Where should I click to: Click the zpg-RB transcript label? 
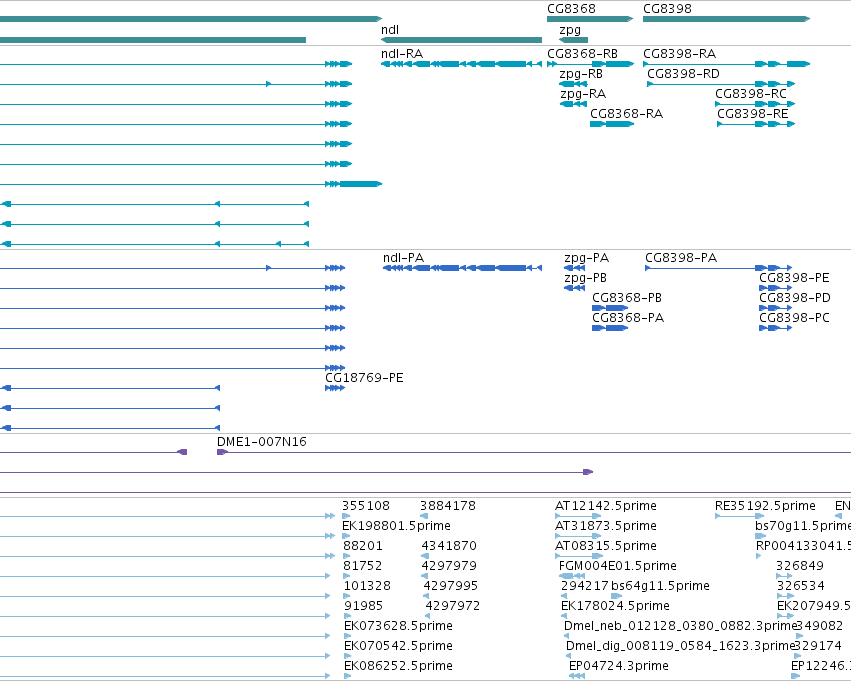coord(581,74)
